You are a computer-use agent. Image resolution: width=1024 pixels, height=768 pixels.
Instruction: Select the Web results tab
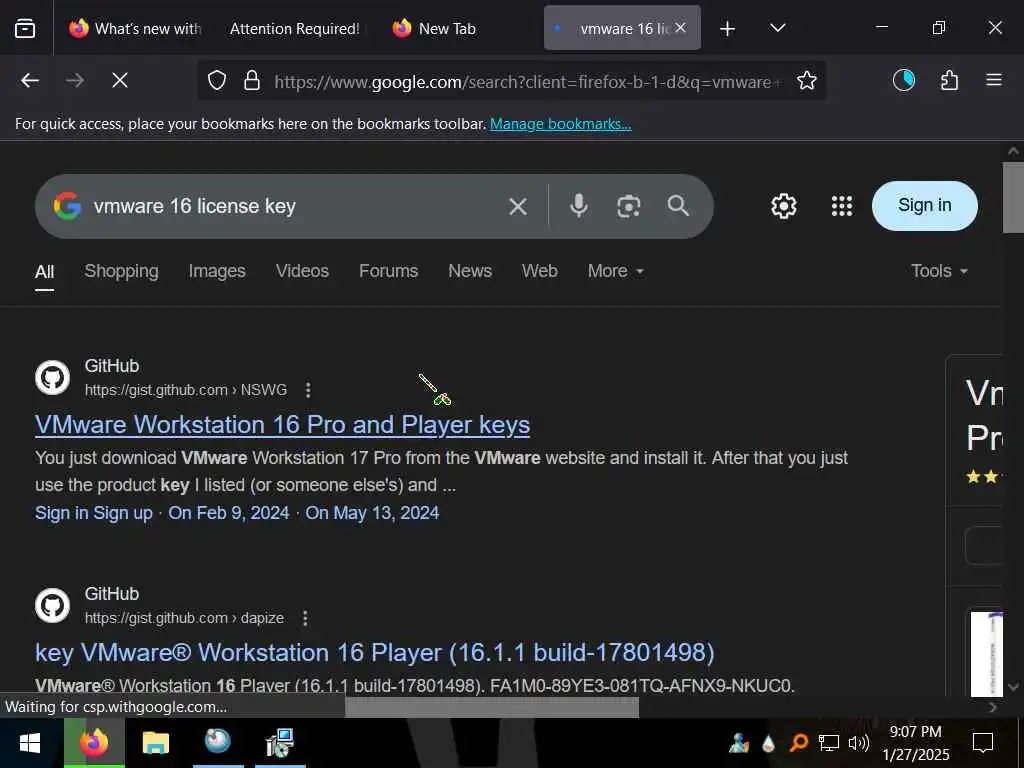539,271
